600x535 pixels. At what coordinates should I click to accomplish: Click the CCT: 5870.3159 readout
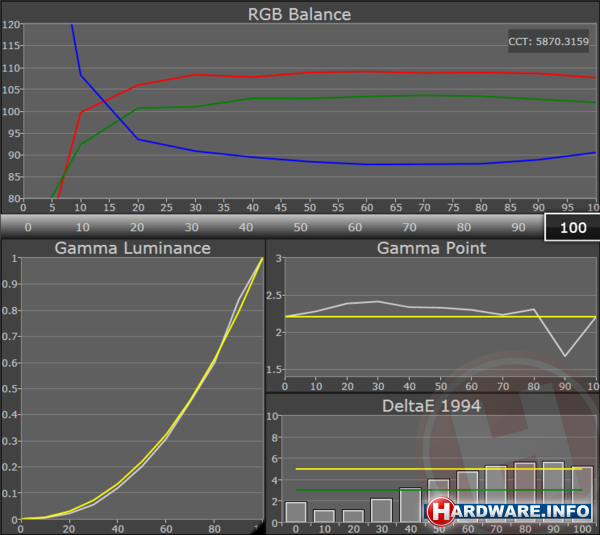(x=548, y=41)
